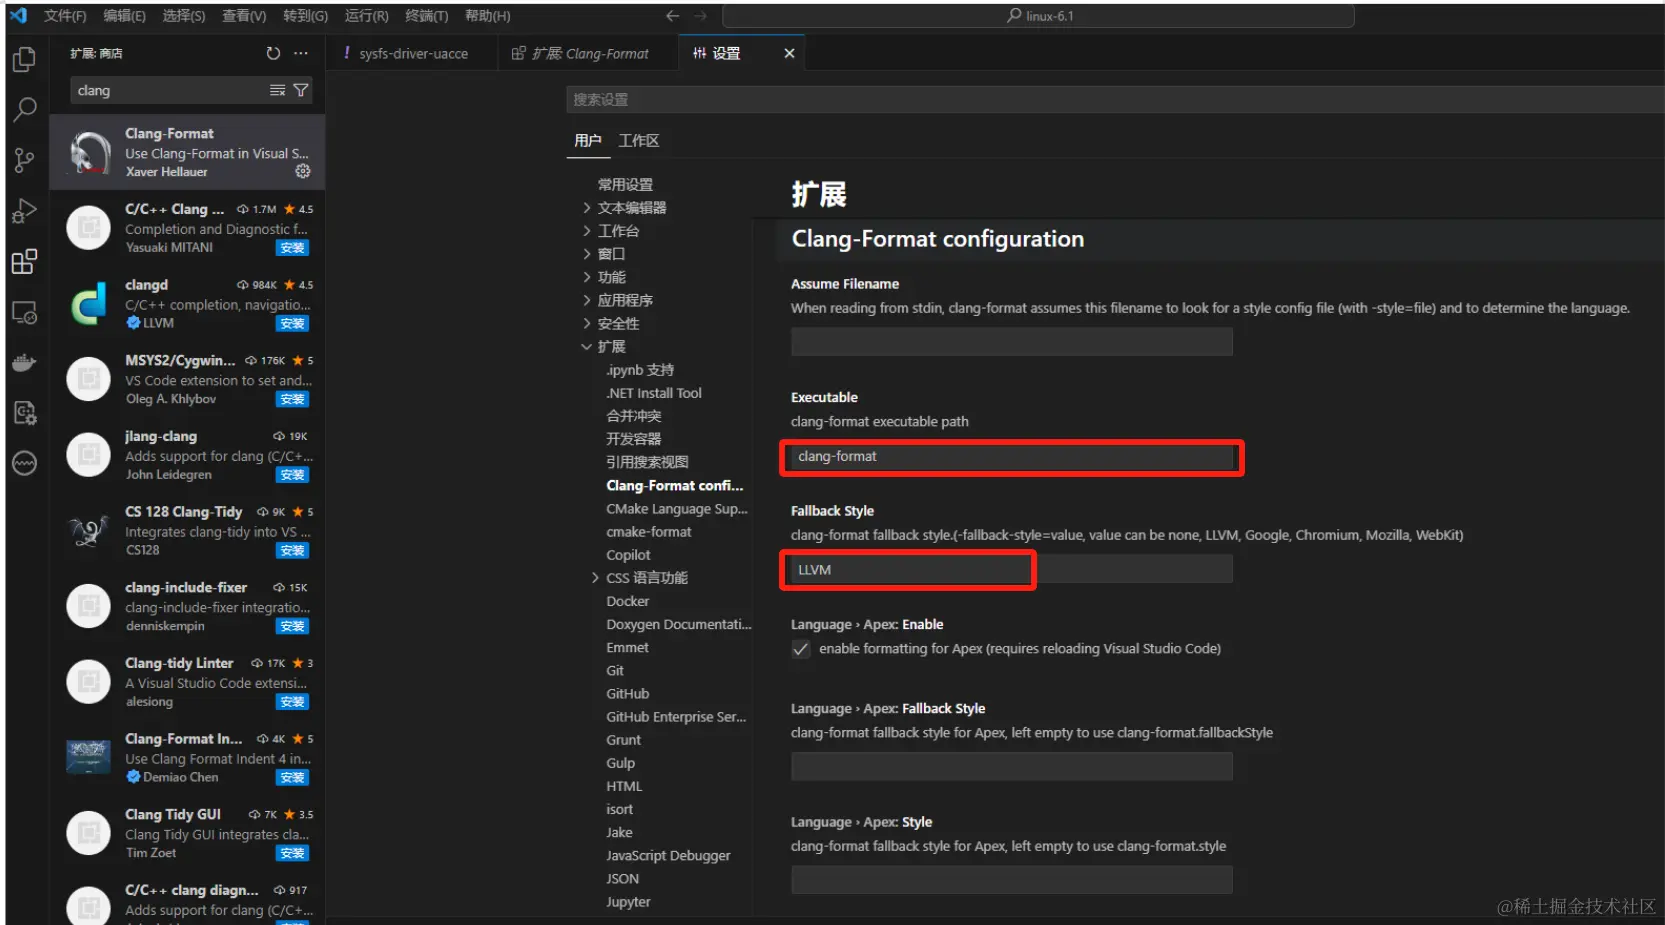1665x925 pixels.
Task: Open the Search view in activity bar
Action: (x=24, y=110)
